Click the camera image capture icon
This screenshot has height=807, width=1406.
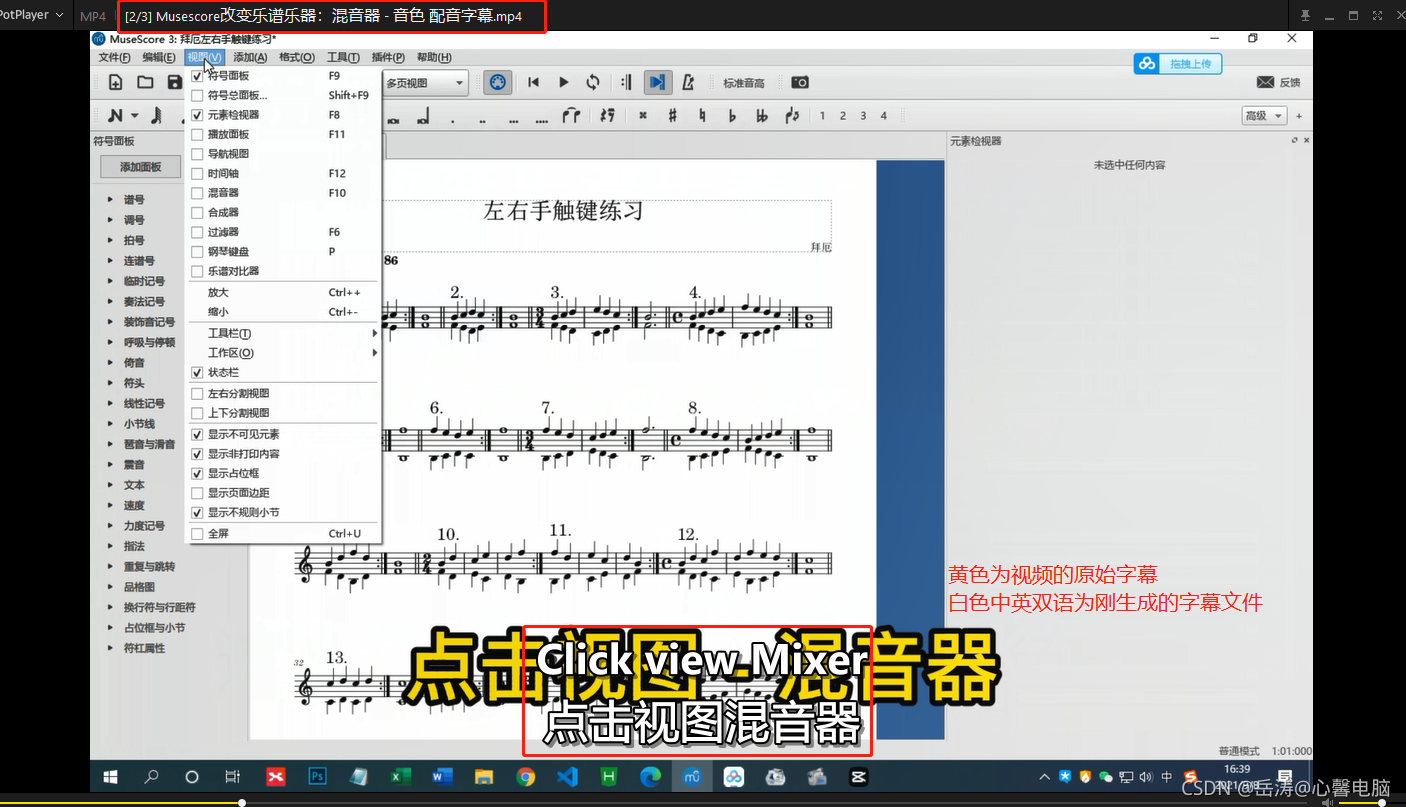pyautogui.click(x=800, y=83)
